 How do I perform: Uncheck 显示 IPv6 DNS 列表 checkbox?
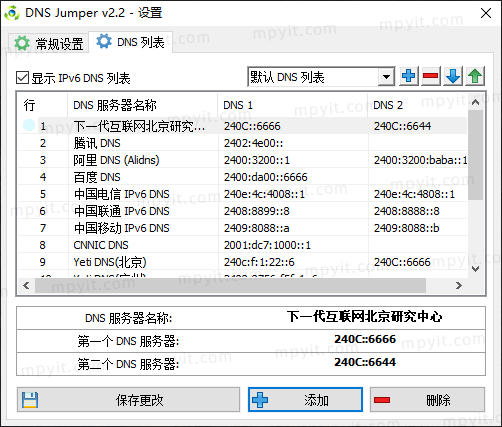[x=22, y=78]
